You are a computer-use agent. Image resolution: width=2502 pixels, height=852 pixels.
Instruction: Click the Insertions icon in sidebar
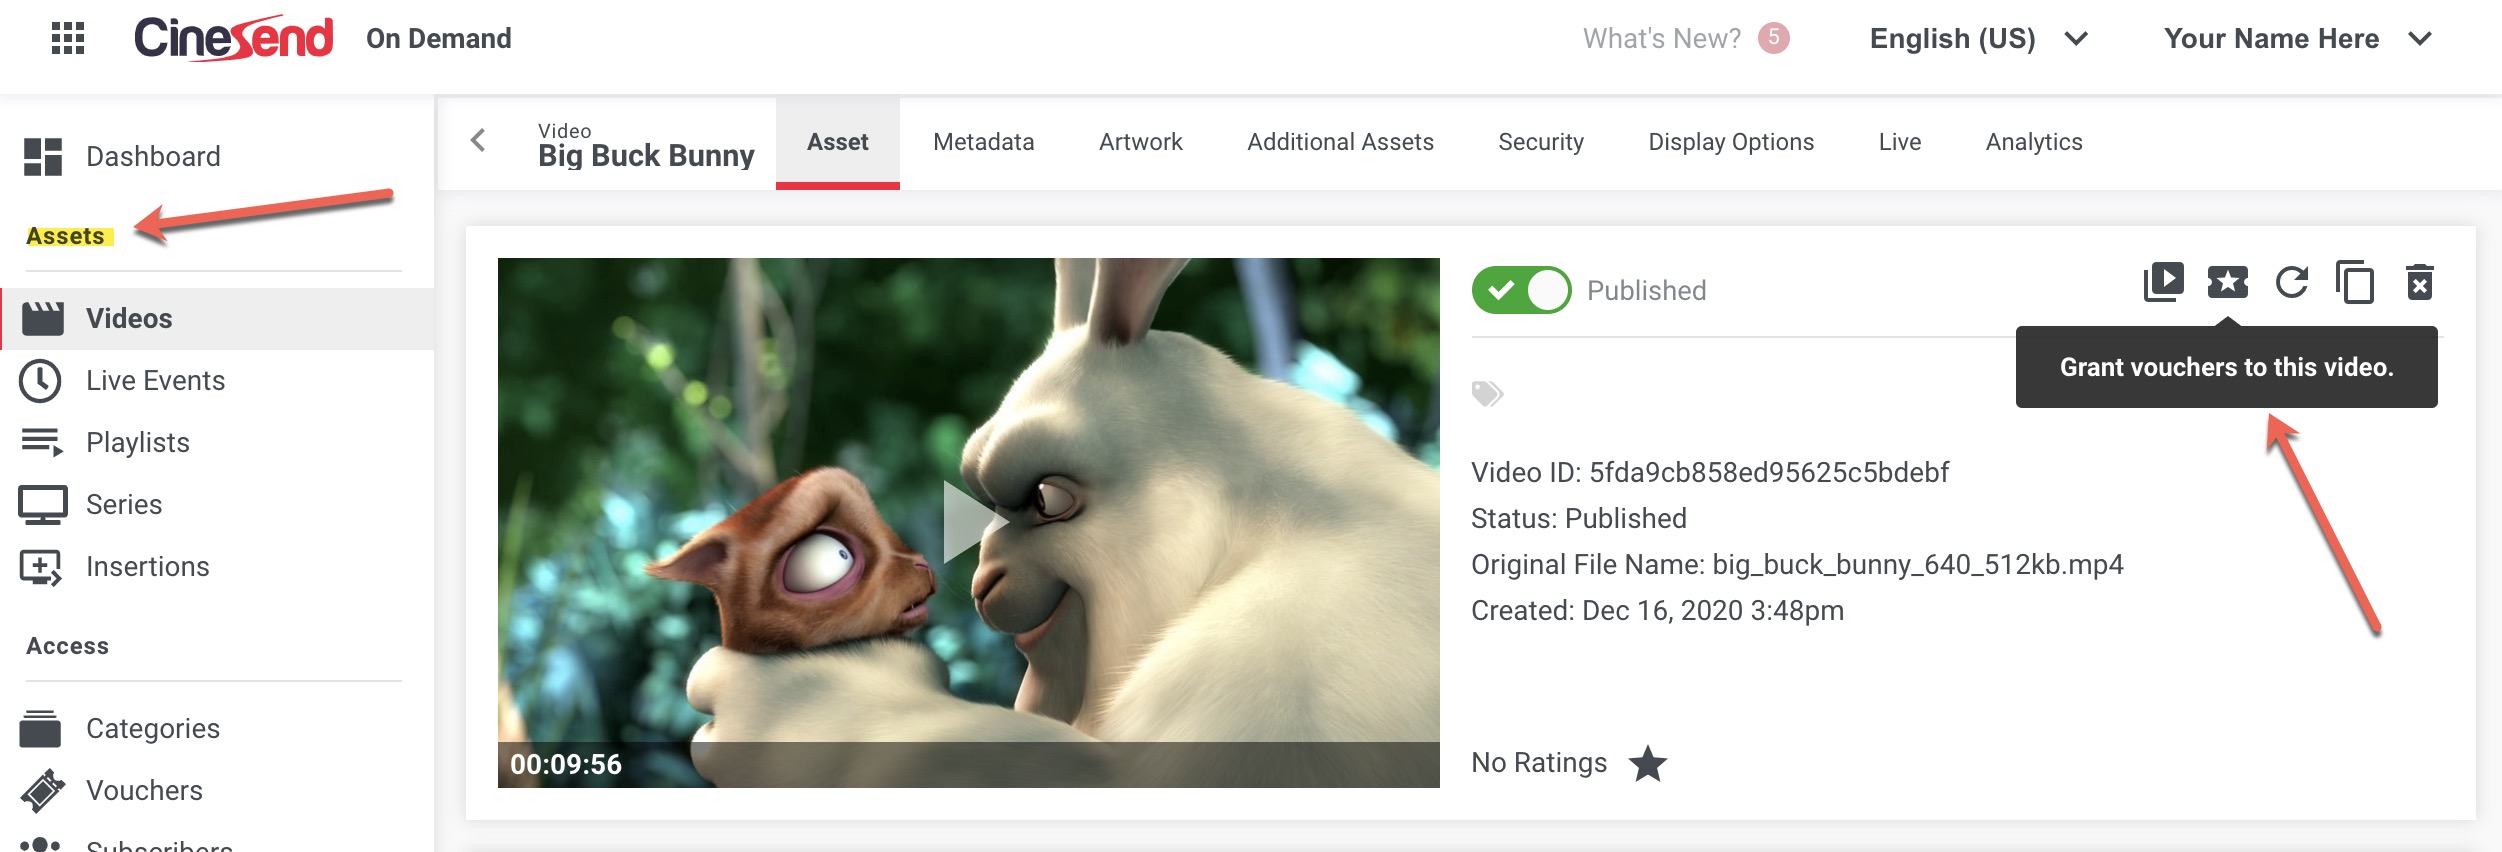41,567
